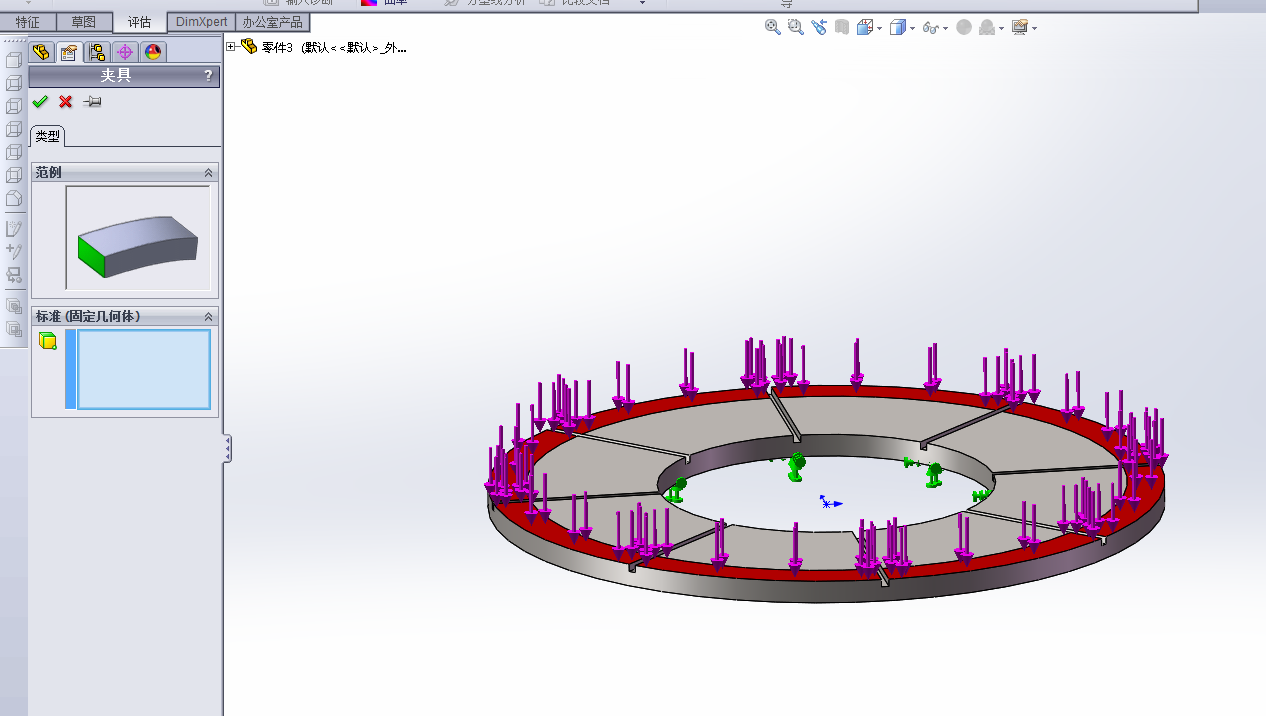Open the View Settings dropdown arrow

tap(1034, 28)
